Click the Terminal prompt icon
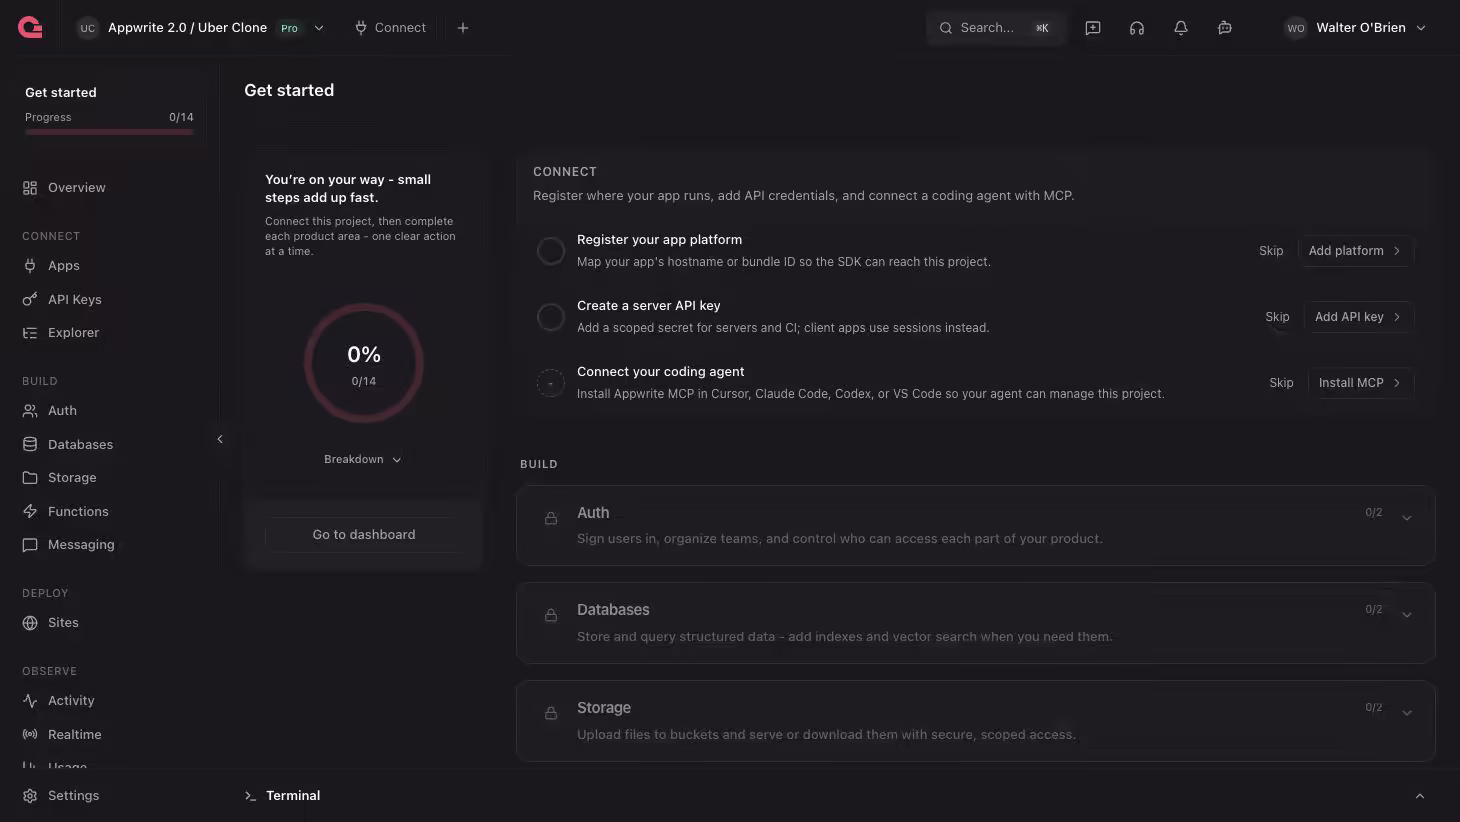 [250, 796]
